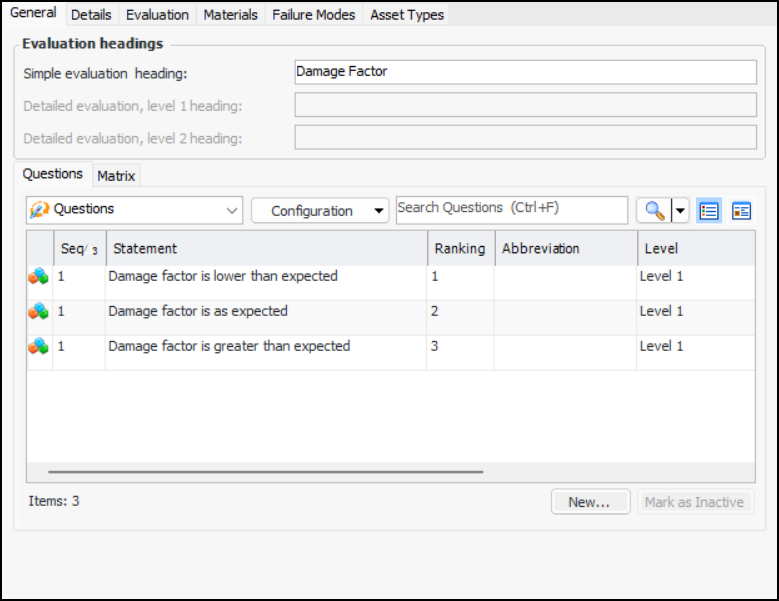The image size is (779, 601).
Task: Click the magnifier search icon
Action: coord(654,211)
